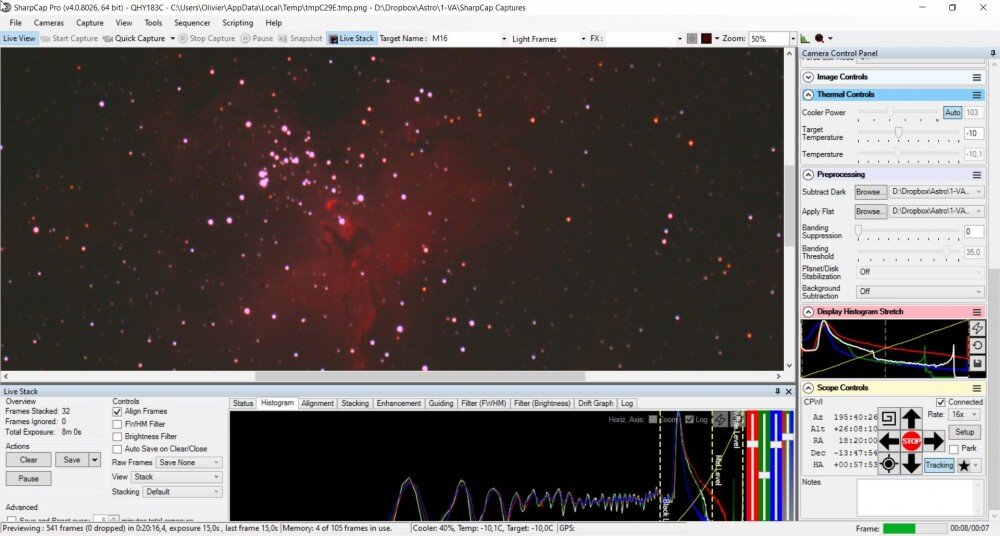Screen dimensions: 1000x536
Task: Switch to the Drift Graph tab
Action: [595, 403]
